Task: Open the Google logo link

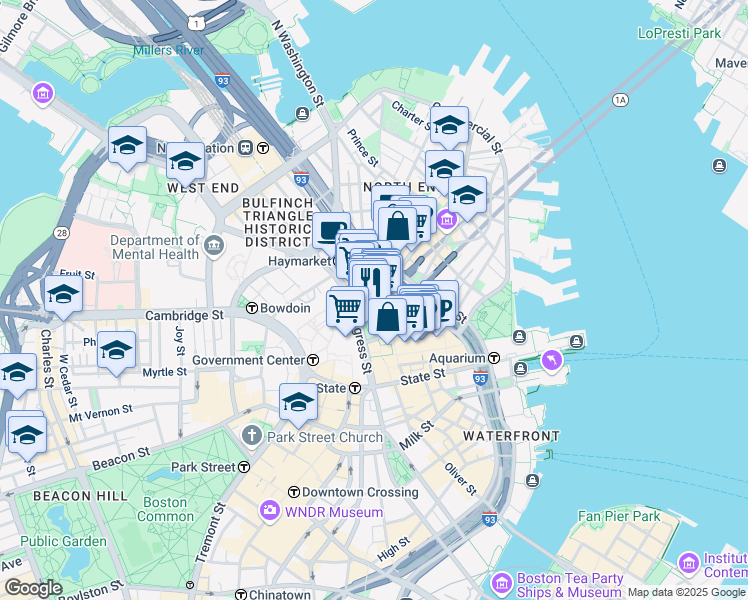Action: [x=33, y=589]
